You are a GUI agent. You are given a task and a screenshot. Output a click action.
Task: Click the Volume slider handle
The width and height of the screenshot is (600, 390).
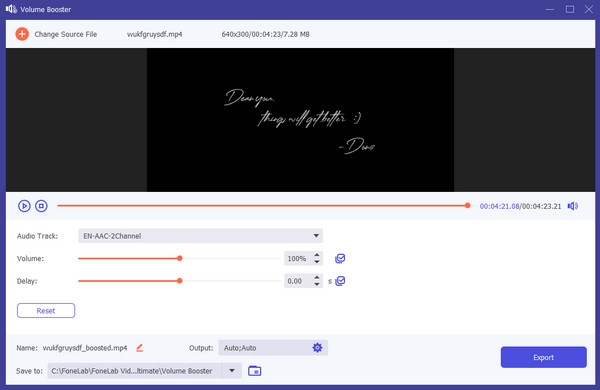click(x=179, y=258)
